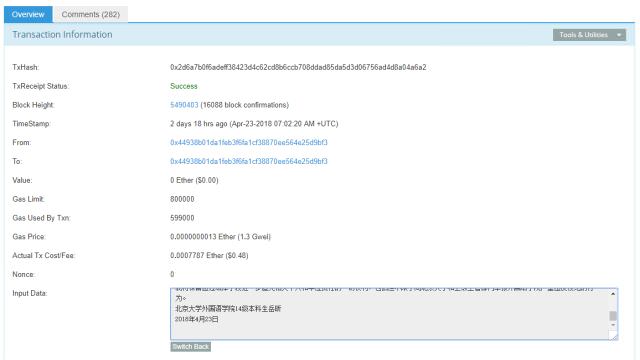Viewport: 640px width, 360px height.
Task: Click the 0.0007787 Ether fee value
Action: click(209, 255)
